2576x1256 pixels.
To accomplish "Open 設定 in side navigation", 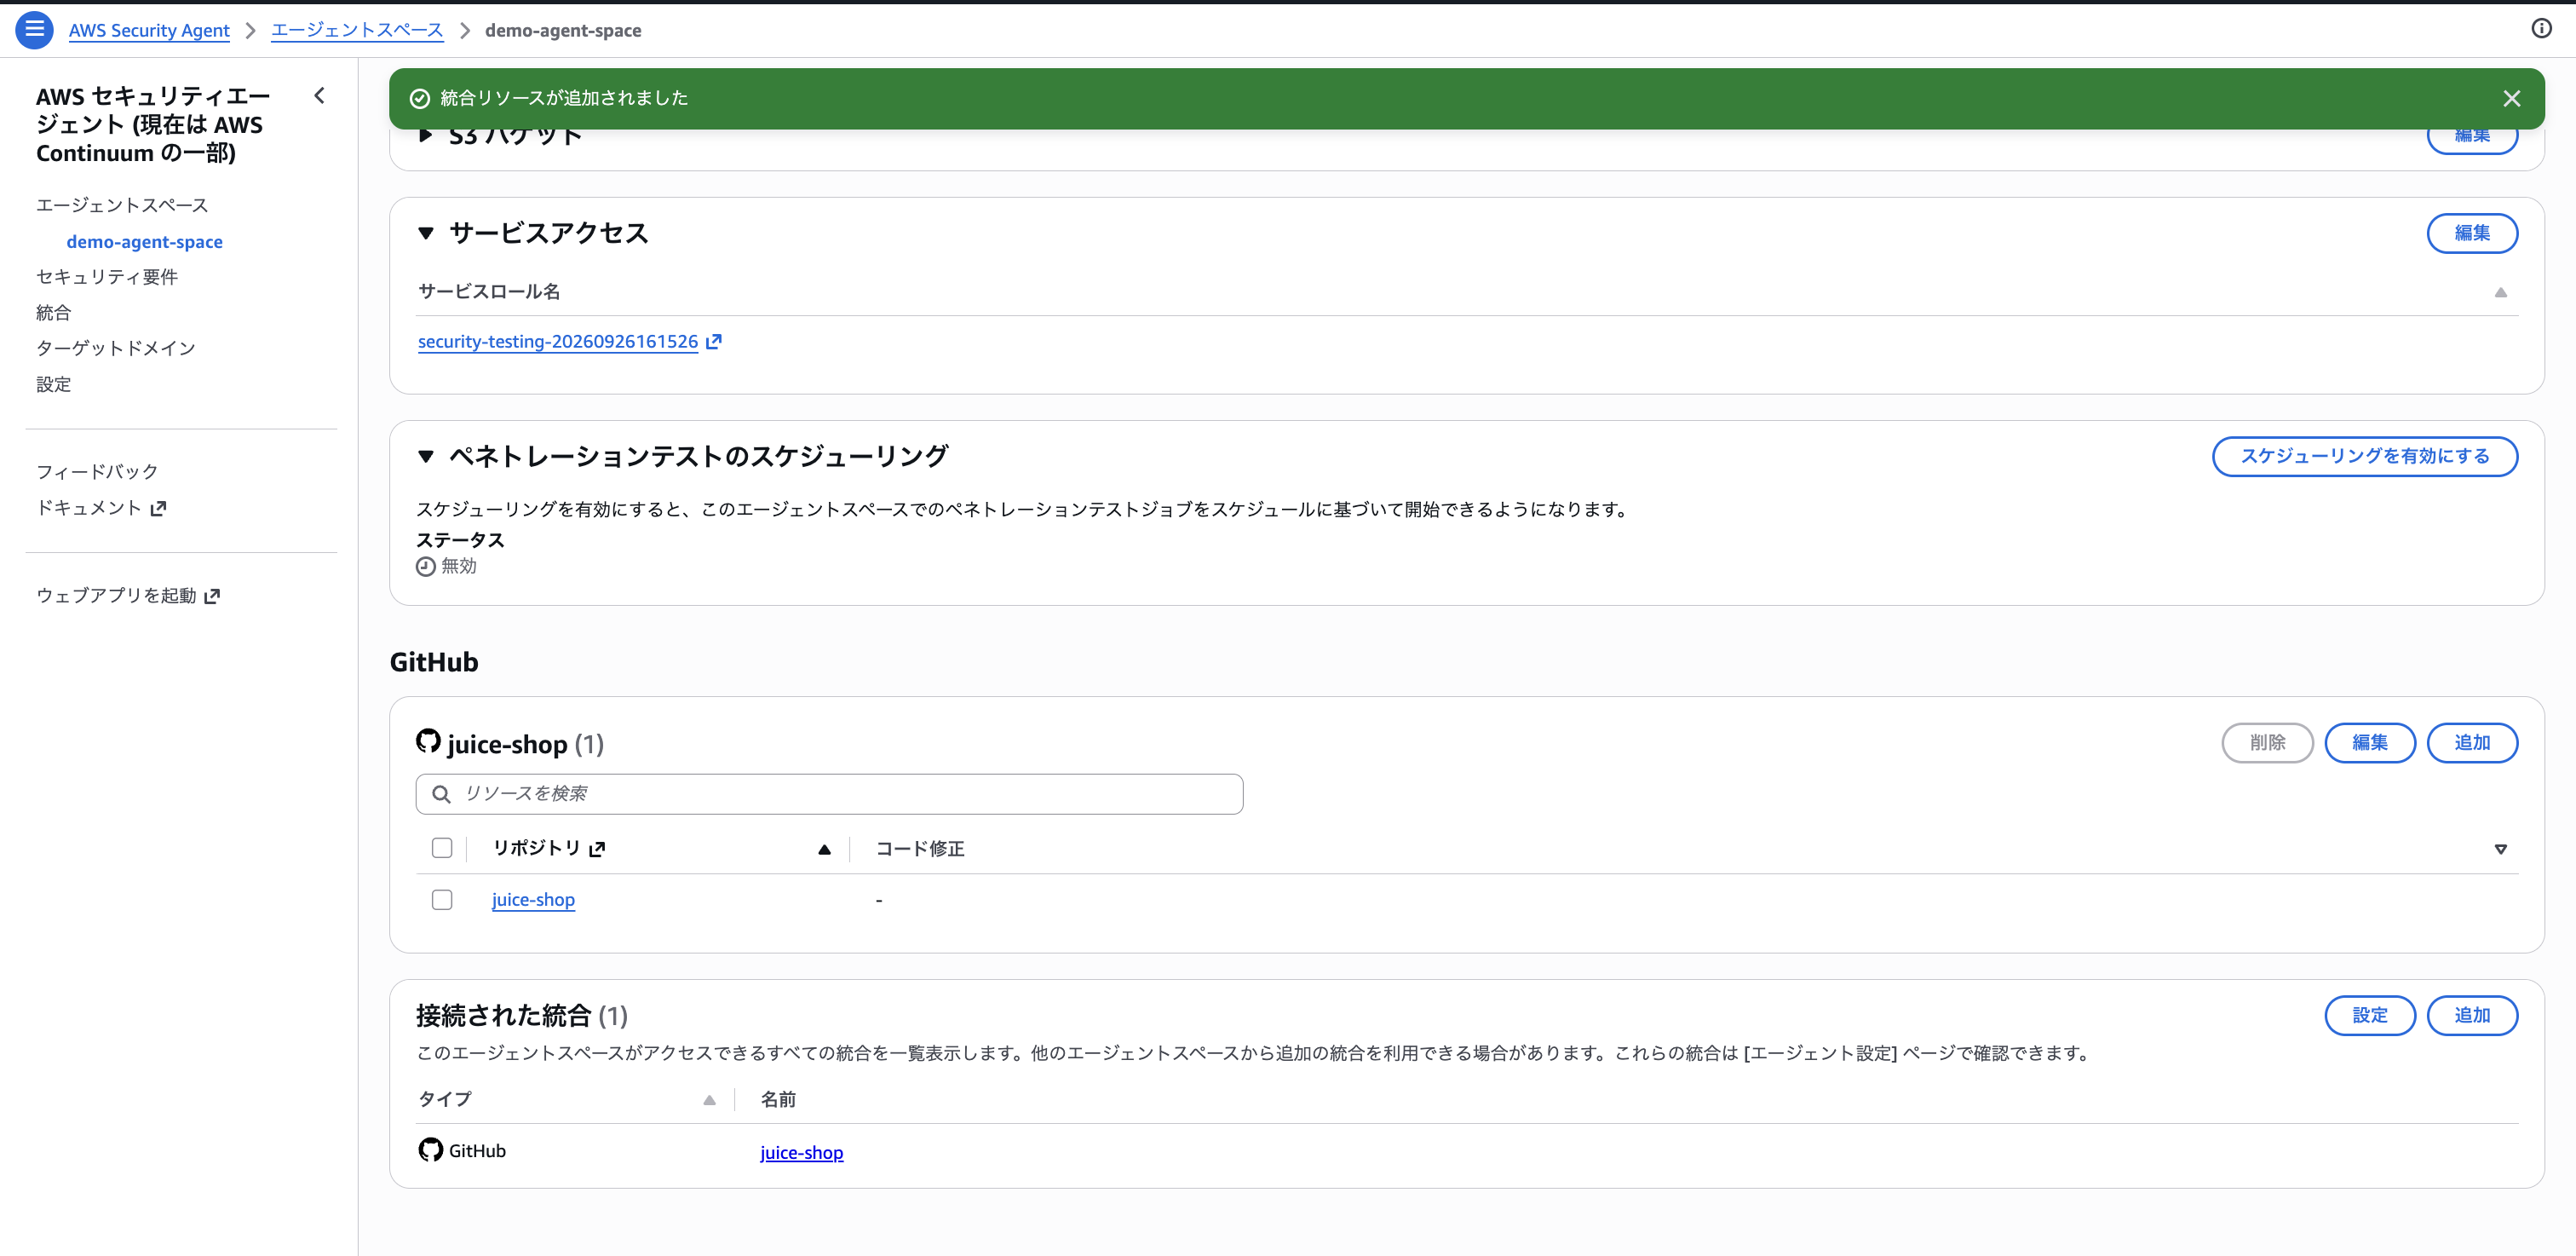I will pos(54,384).
